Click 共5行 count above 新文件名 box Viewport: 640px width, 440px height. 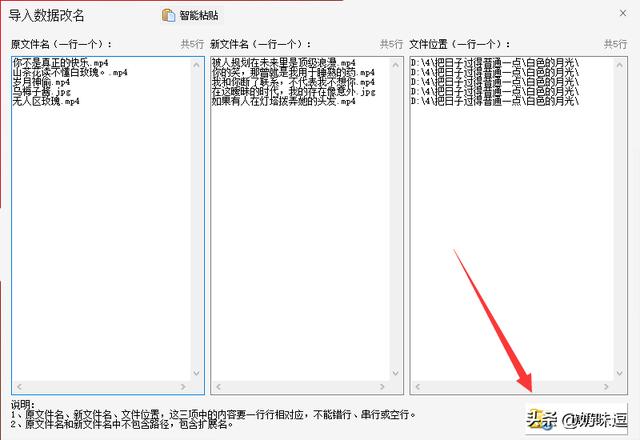coord(391,44)
